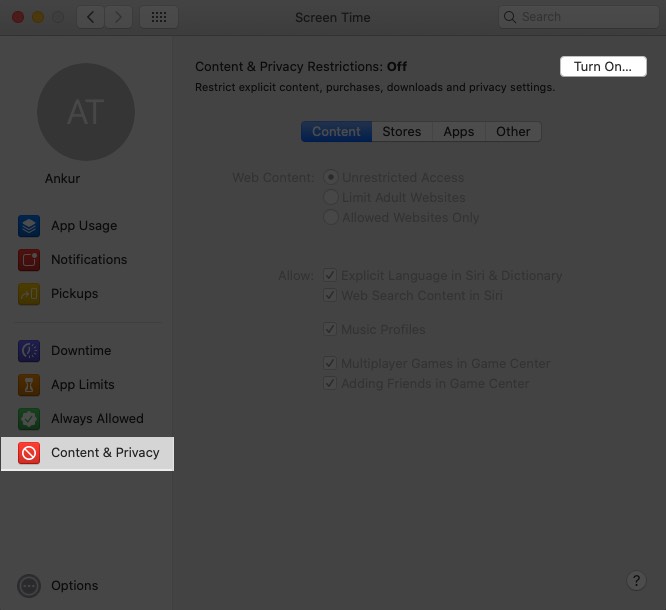The image size is (666, 610).
Task: Select Allowed Websites Only option
Action: 330,217
